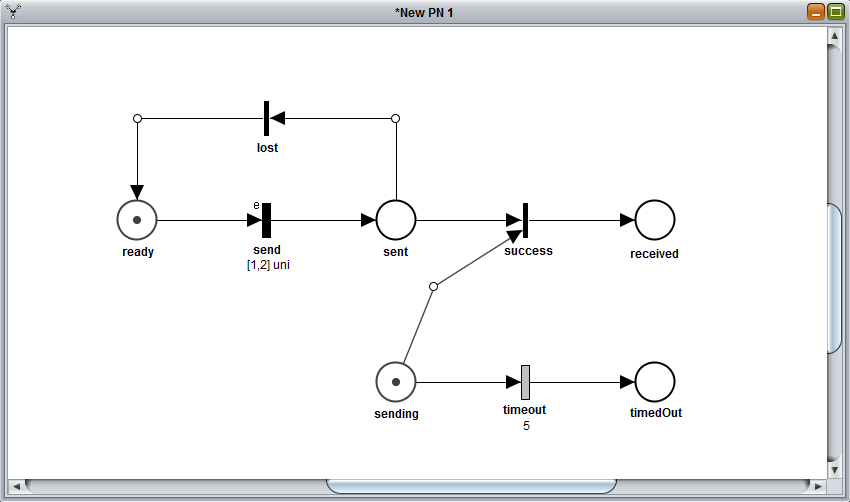
Task: Click the 'timedOut' place circle
Action: 655,382
